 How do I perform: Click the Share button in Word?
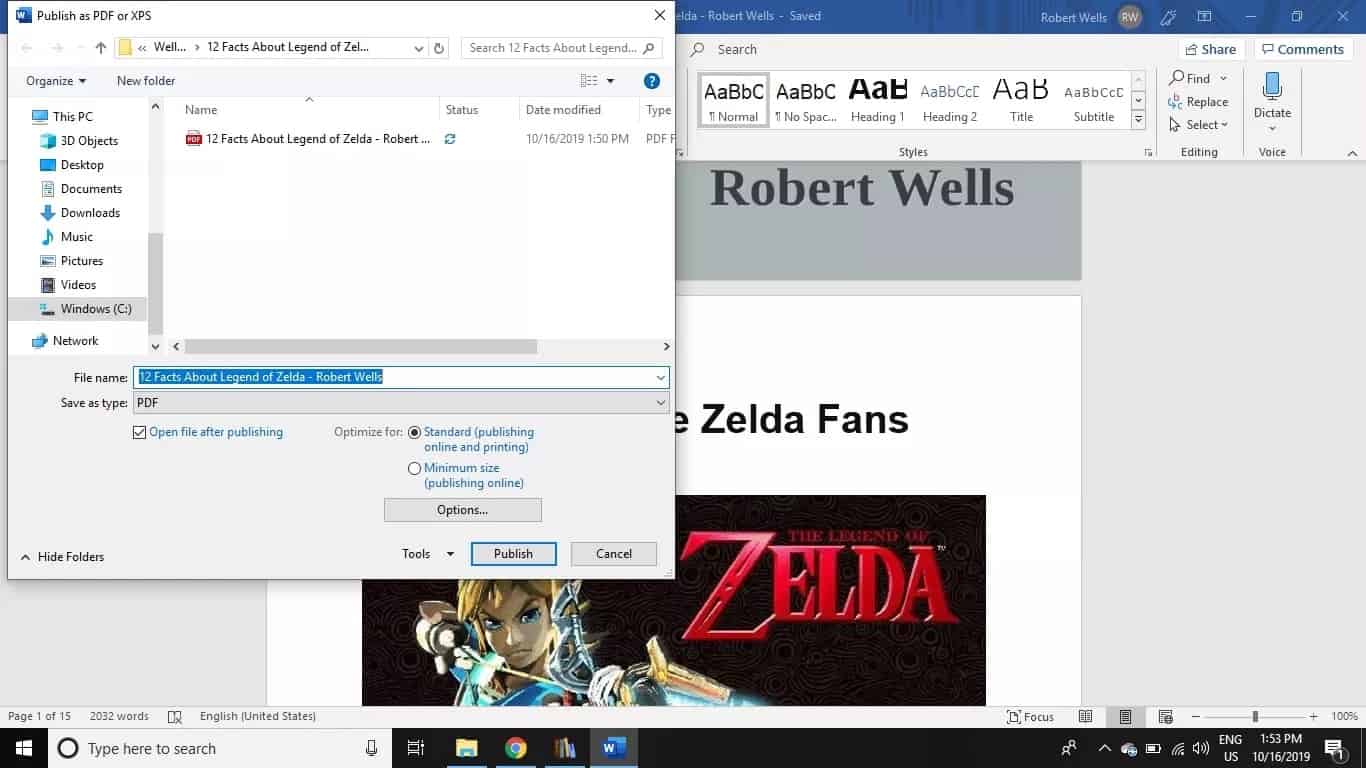[1210, 49]
